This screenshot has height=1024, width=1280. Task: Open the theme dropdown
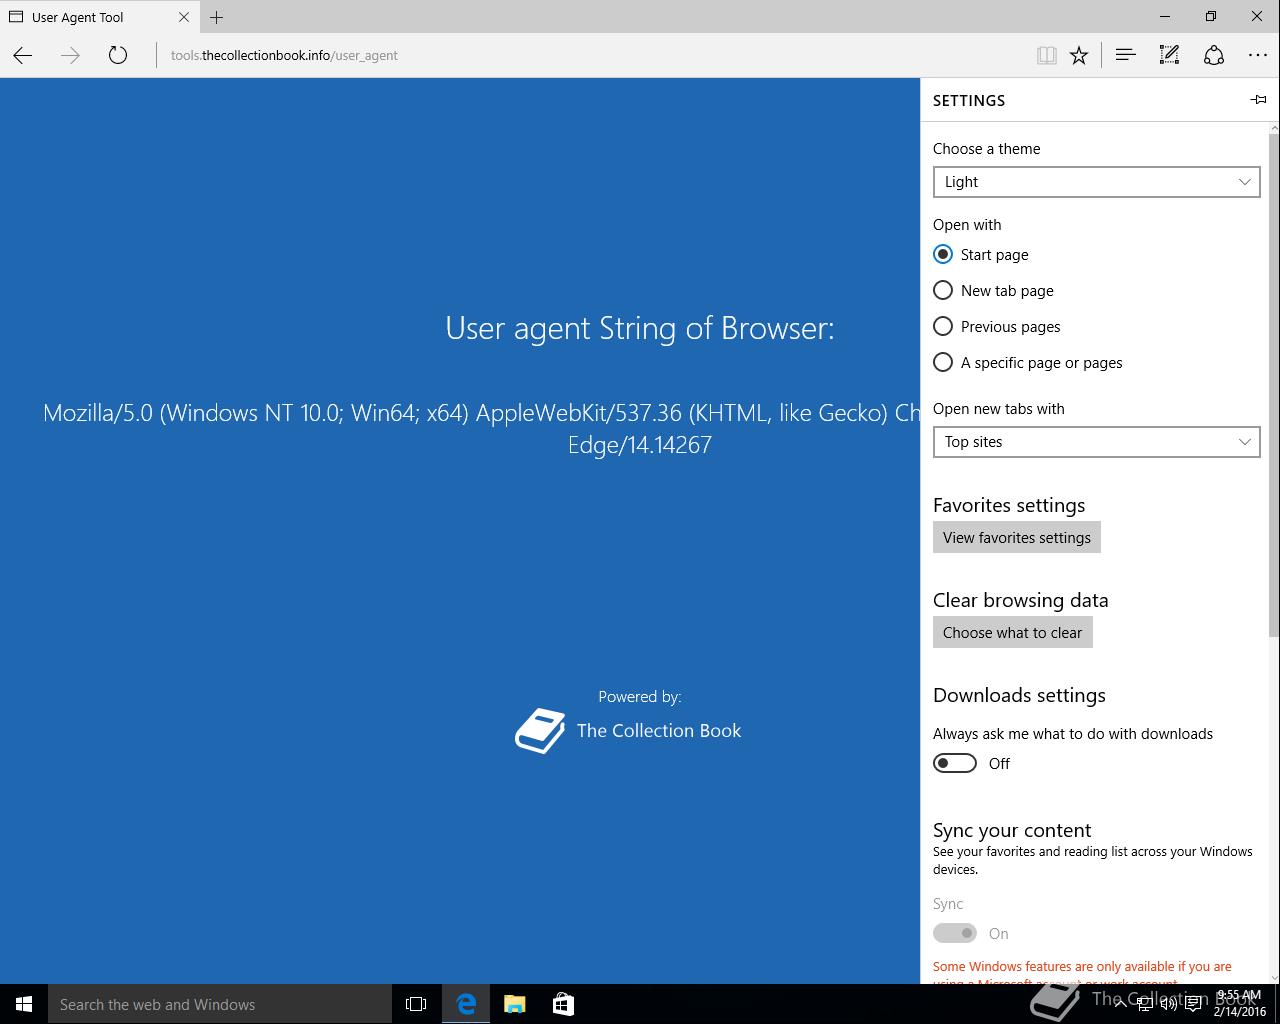point(1096,182)
